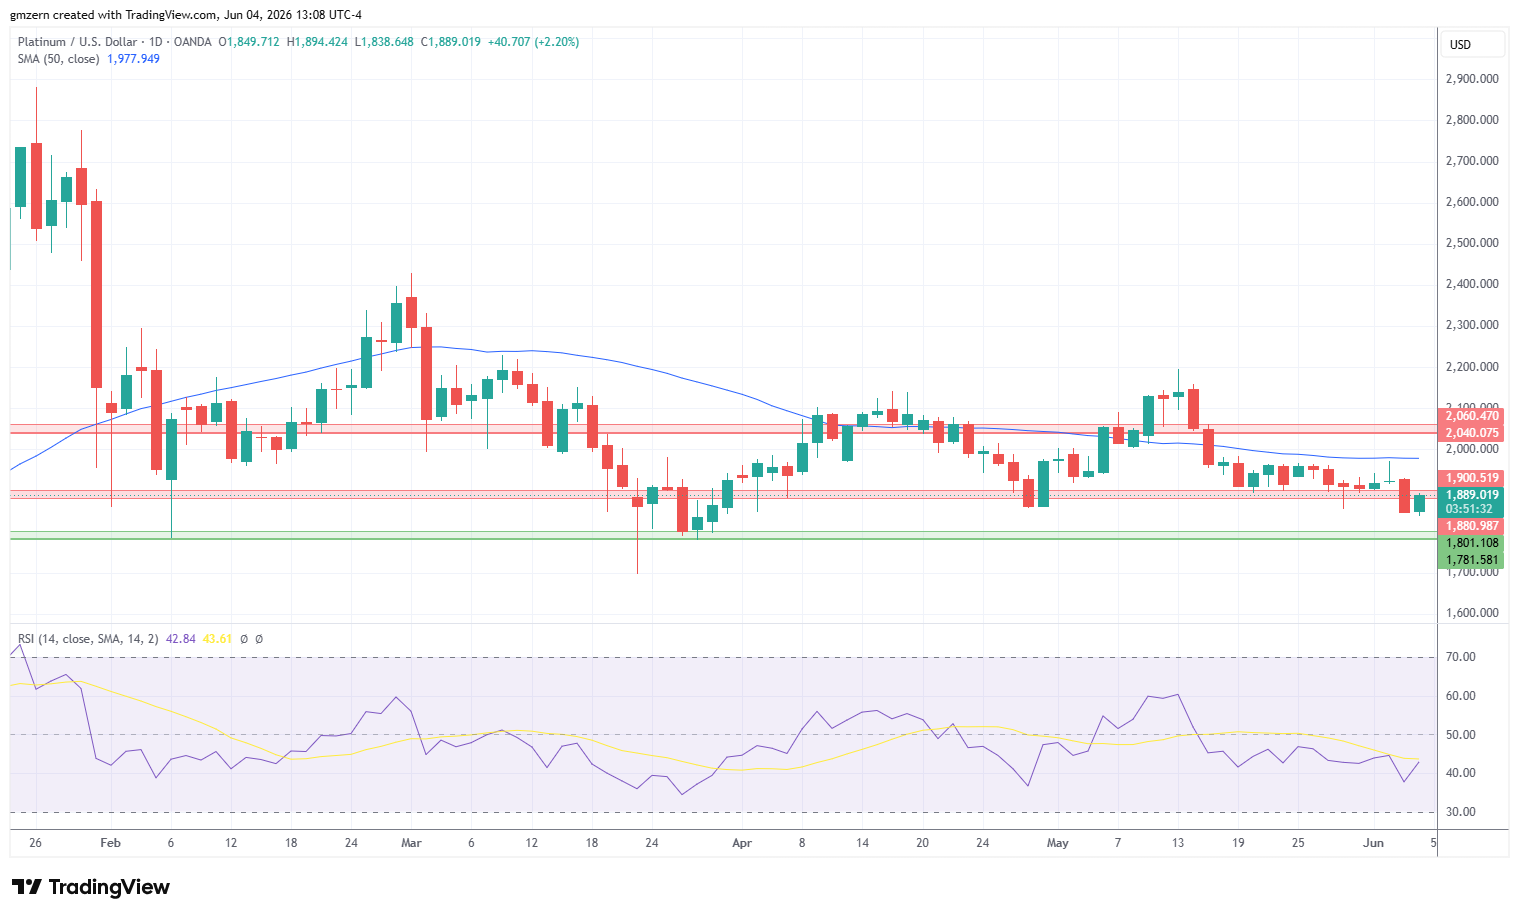1519x917 pixels.
Task: Click the low price L1,838.648
Action: 384,42
